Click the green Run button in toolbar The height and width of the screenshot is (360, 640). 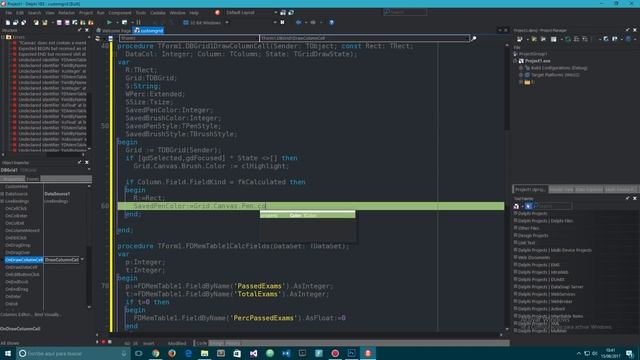[109, 22]
